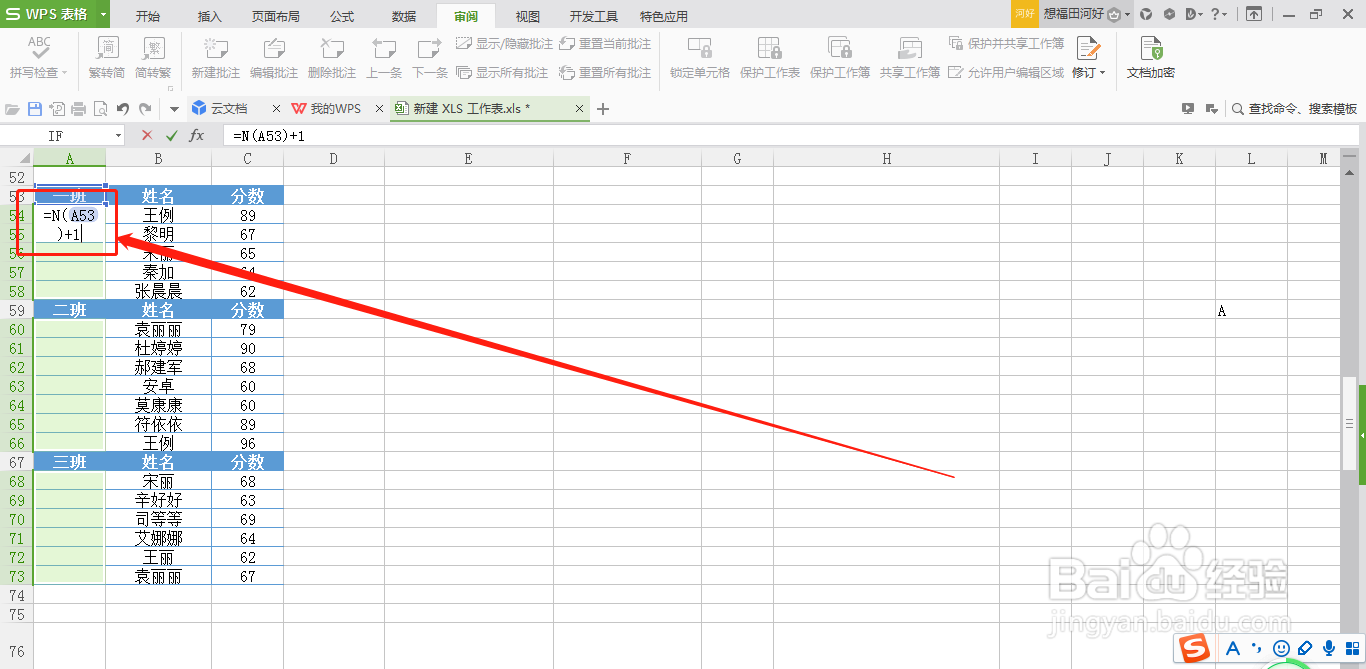The height and width of the screenshot is (669, 1366).
Task: Click the printer icon in quick access bar
Action: pyautogui.click(x=79, y=109)
